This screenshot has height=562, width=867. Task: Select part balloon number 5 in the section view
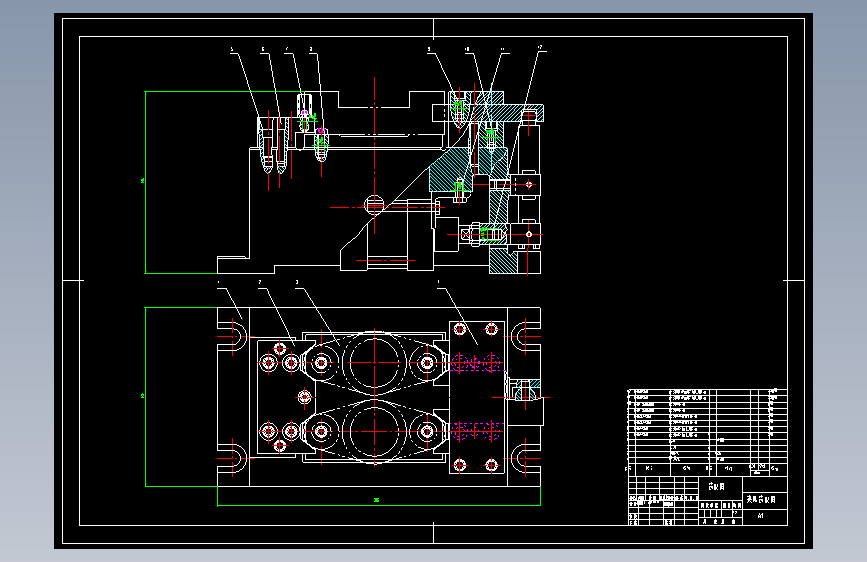click(232, 50)
